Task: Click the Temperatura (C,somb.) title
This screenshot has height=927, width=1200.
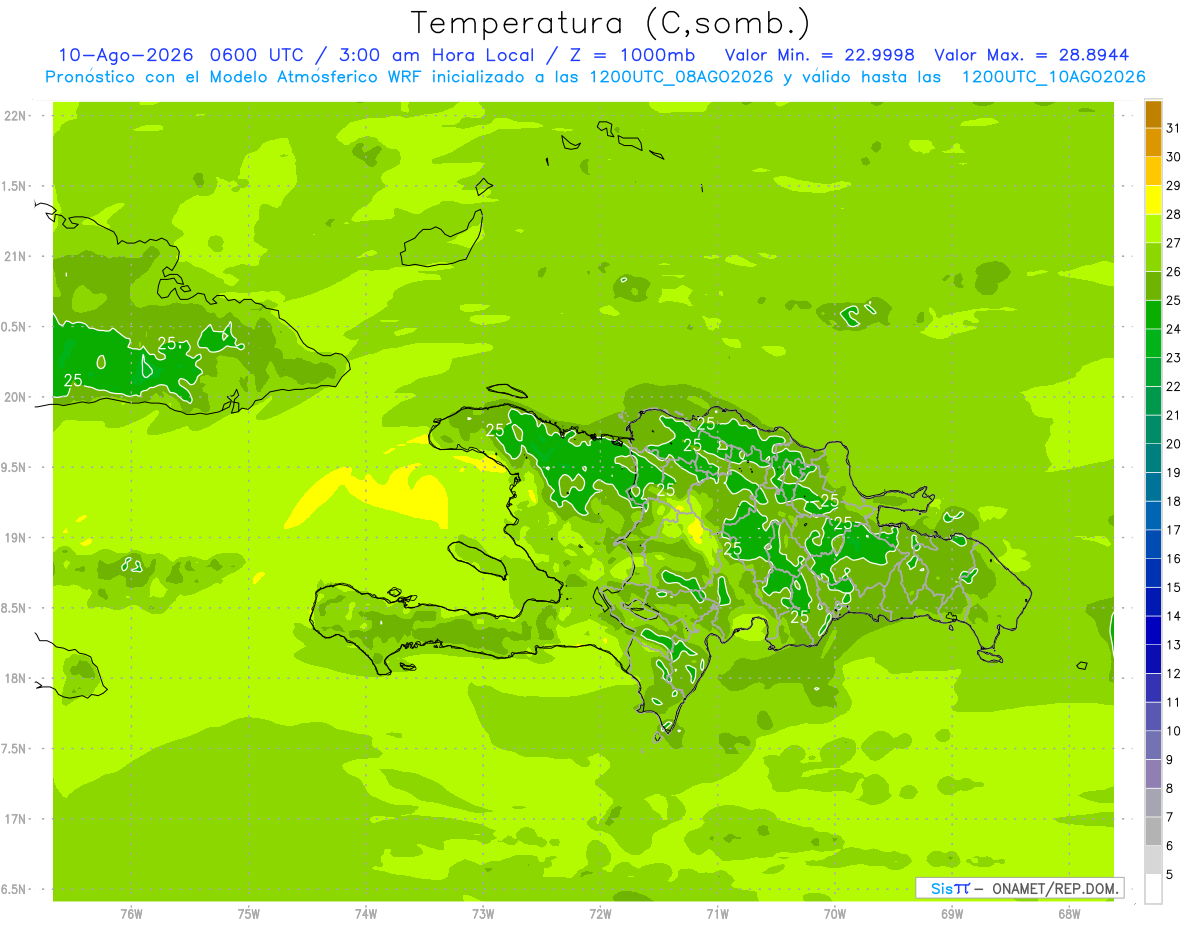Action: (x=610, y=22)
